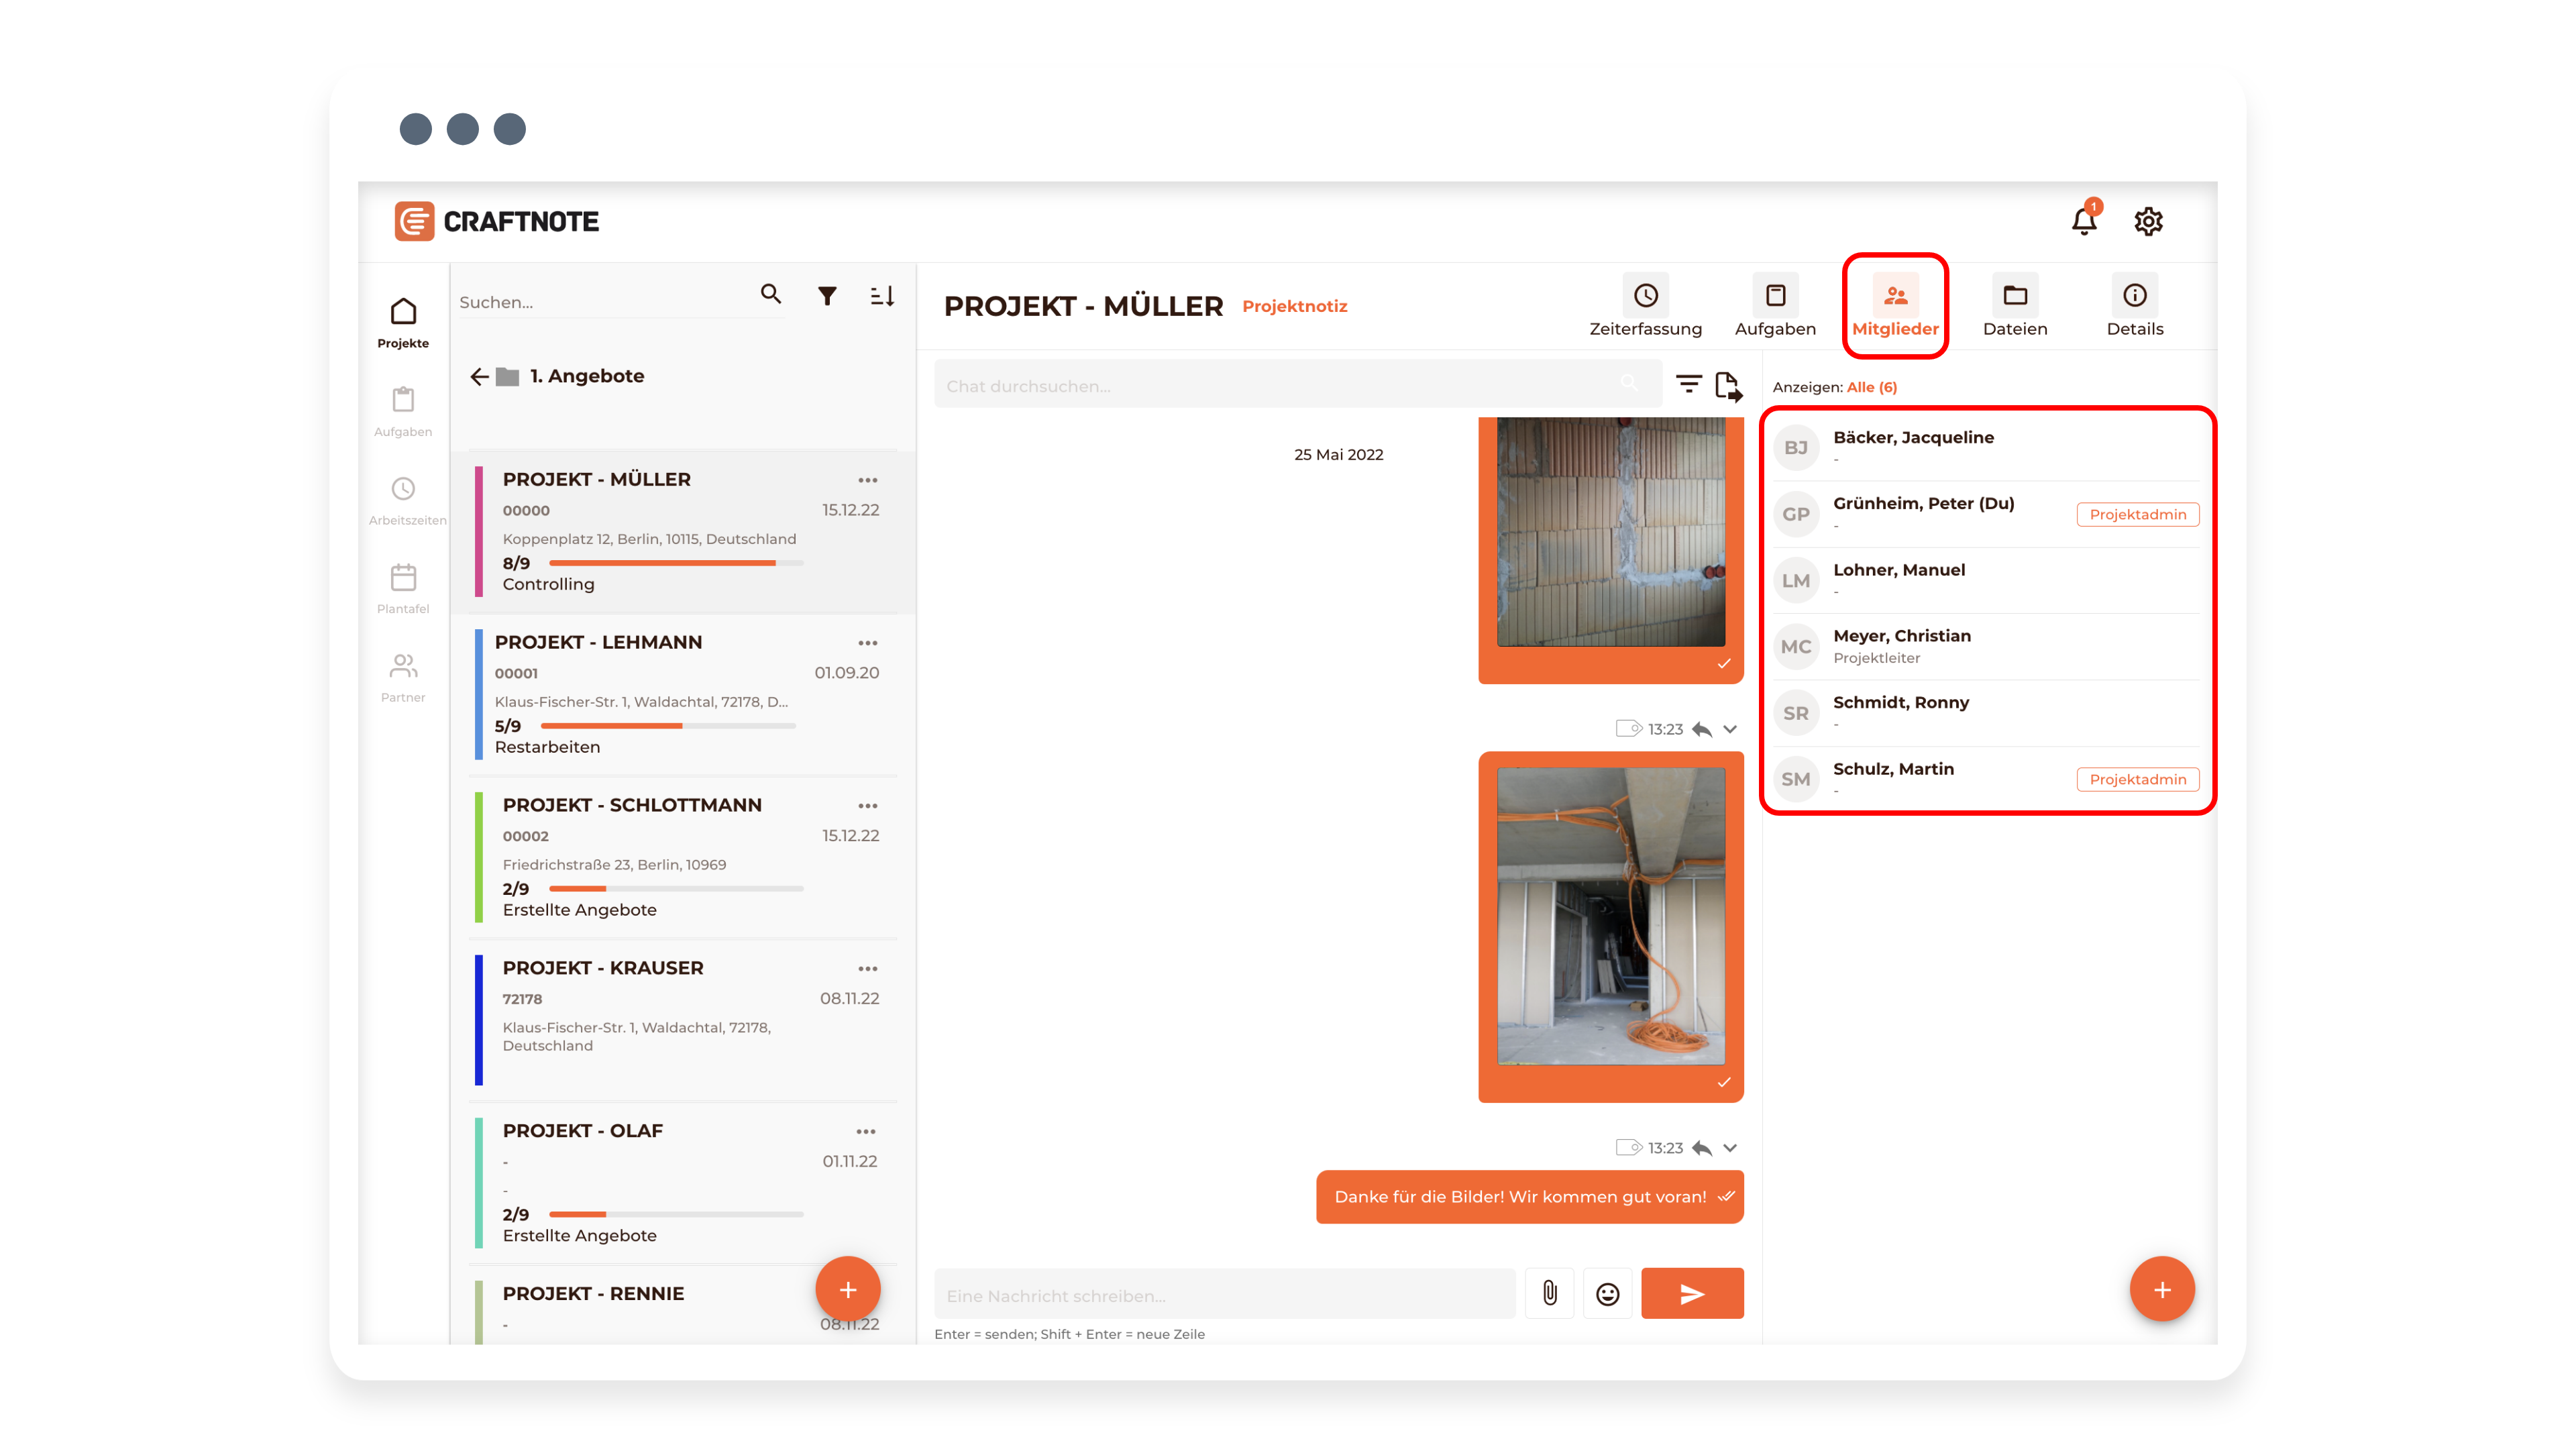Viewport: 2576px width, 1449px height.
Task: Open more menu for PROJEKT - OLAF
Action: tap(865, 1132)
